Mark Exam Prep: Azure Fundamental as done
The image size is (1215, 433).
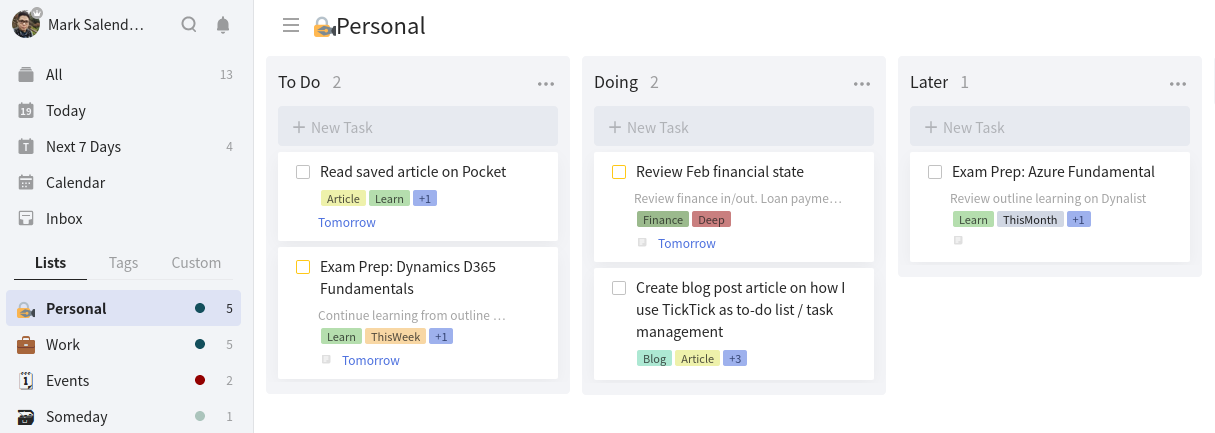[935, 172]
